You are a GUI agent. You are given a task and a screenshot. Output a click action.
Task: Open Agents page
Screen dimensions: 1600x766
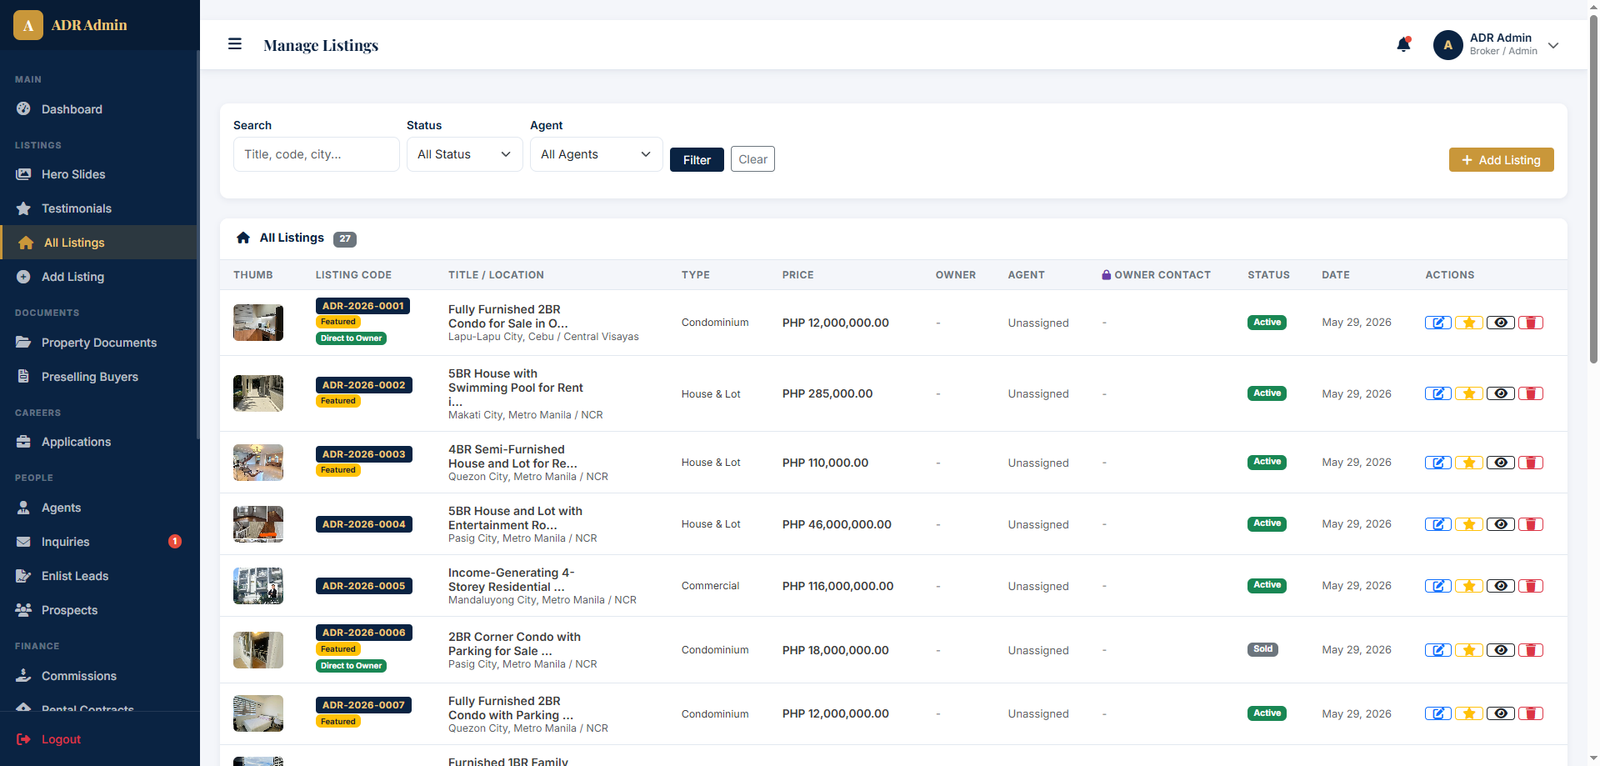(x=99, y=508)
